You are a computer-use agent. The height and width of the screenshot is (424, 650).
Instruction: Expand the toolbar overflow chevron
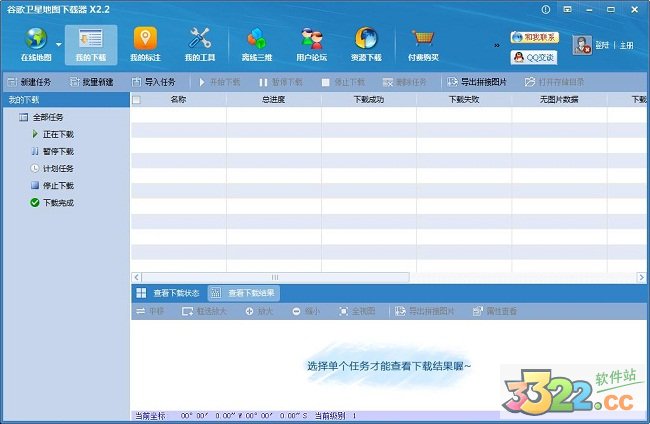497,45
